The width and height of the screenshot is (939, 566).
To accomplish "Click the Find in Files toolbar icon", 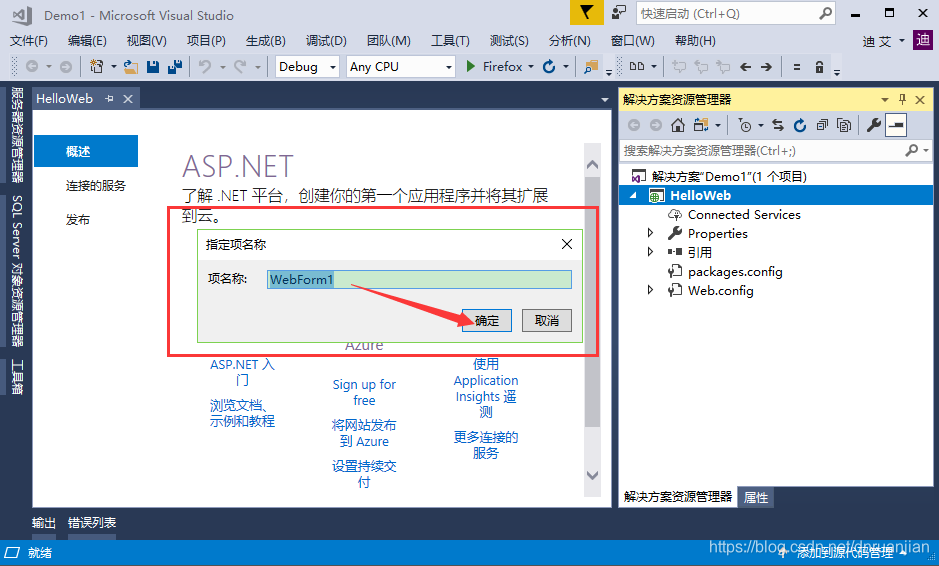I will tap(591, 67).
